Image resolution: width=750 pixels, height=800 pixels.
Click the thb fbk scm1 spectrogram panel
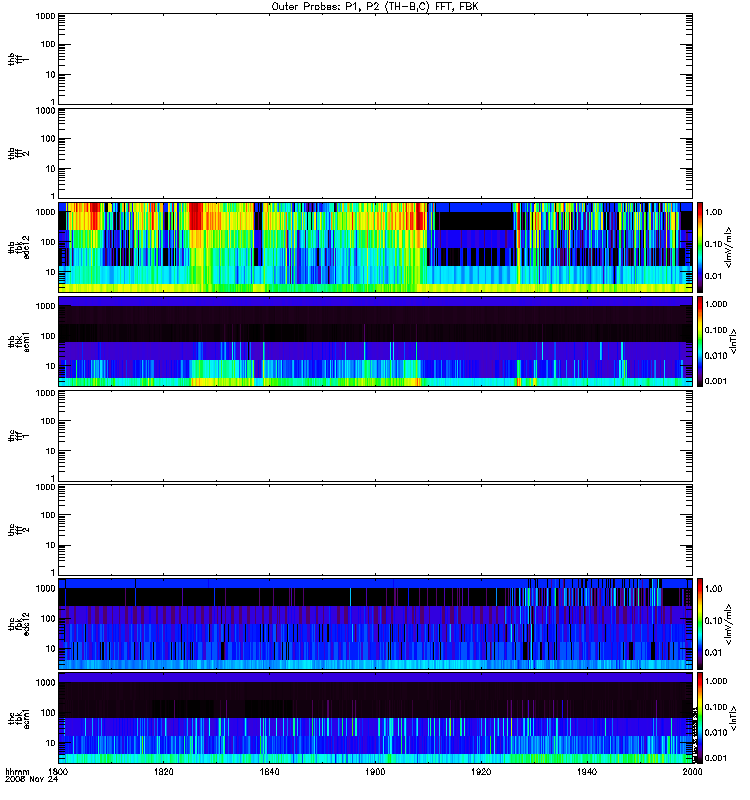375,341
